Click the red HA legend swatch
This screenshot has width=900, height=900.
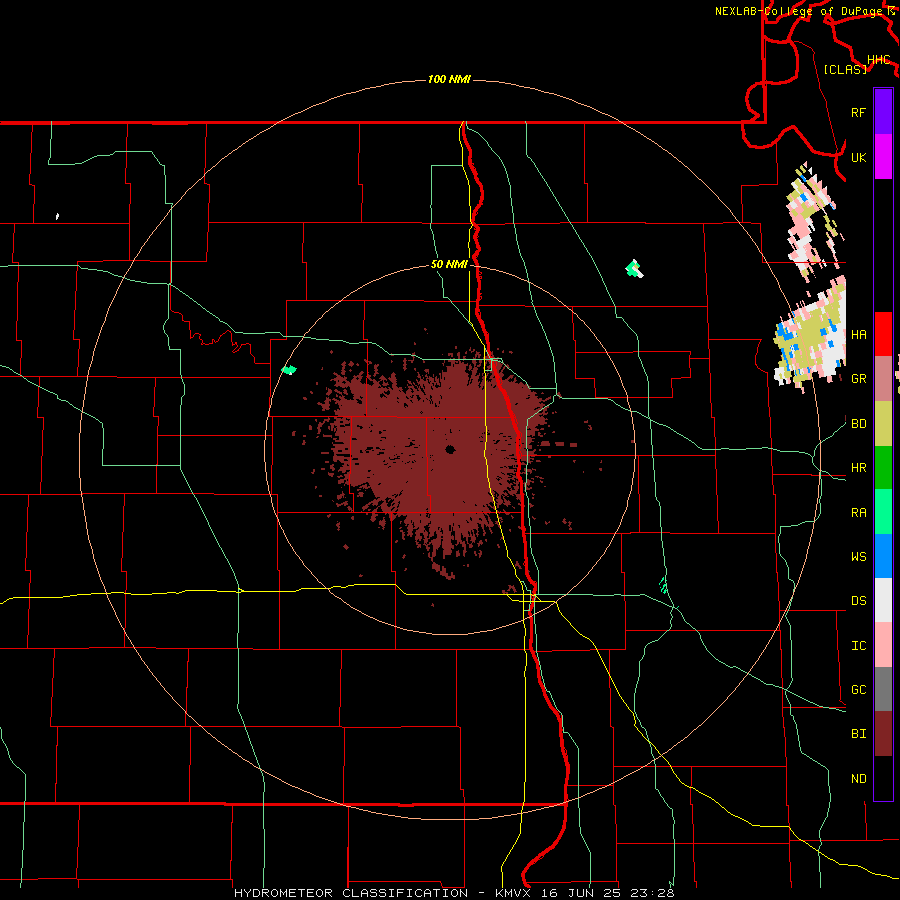(x=883, y=334)
